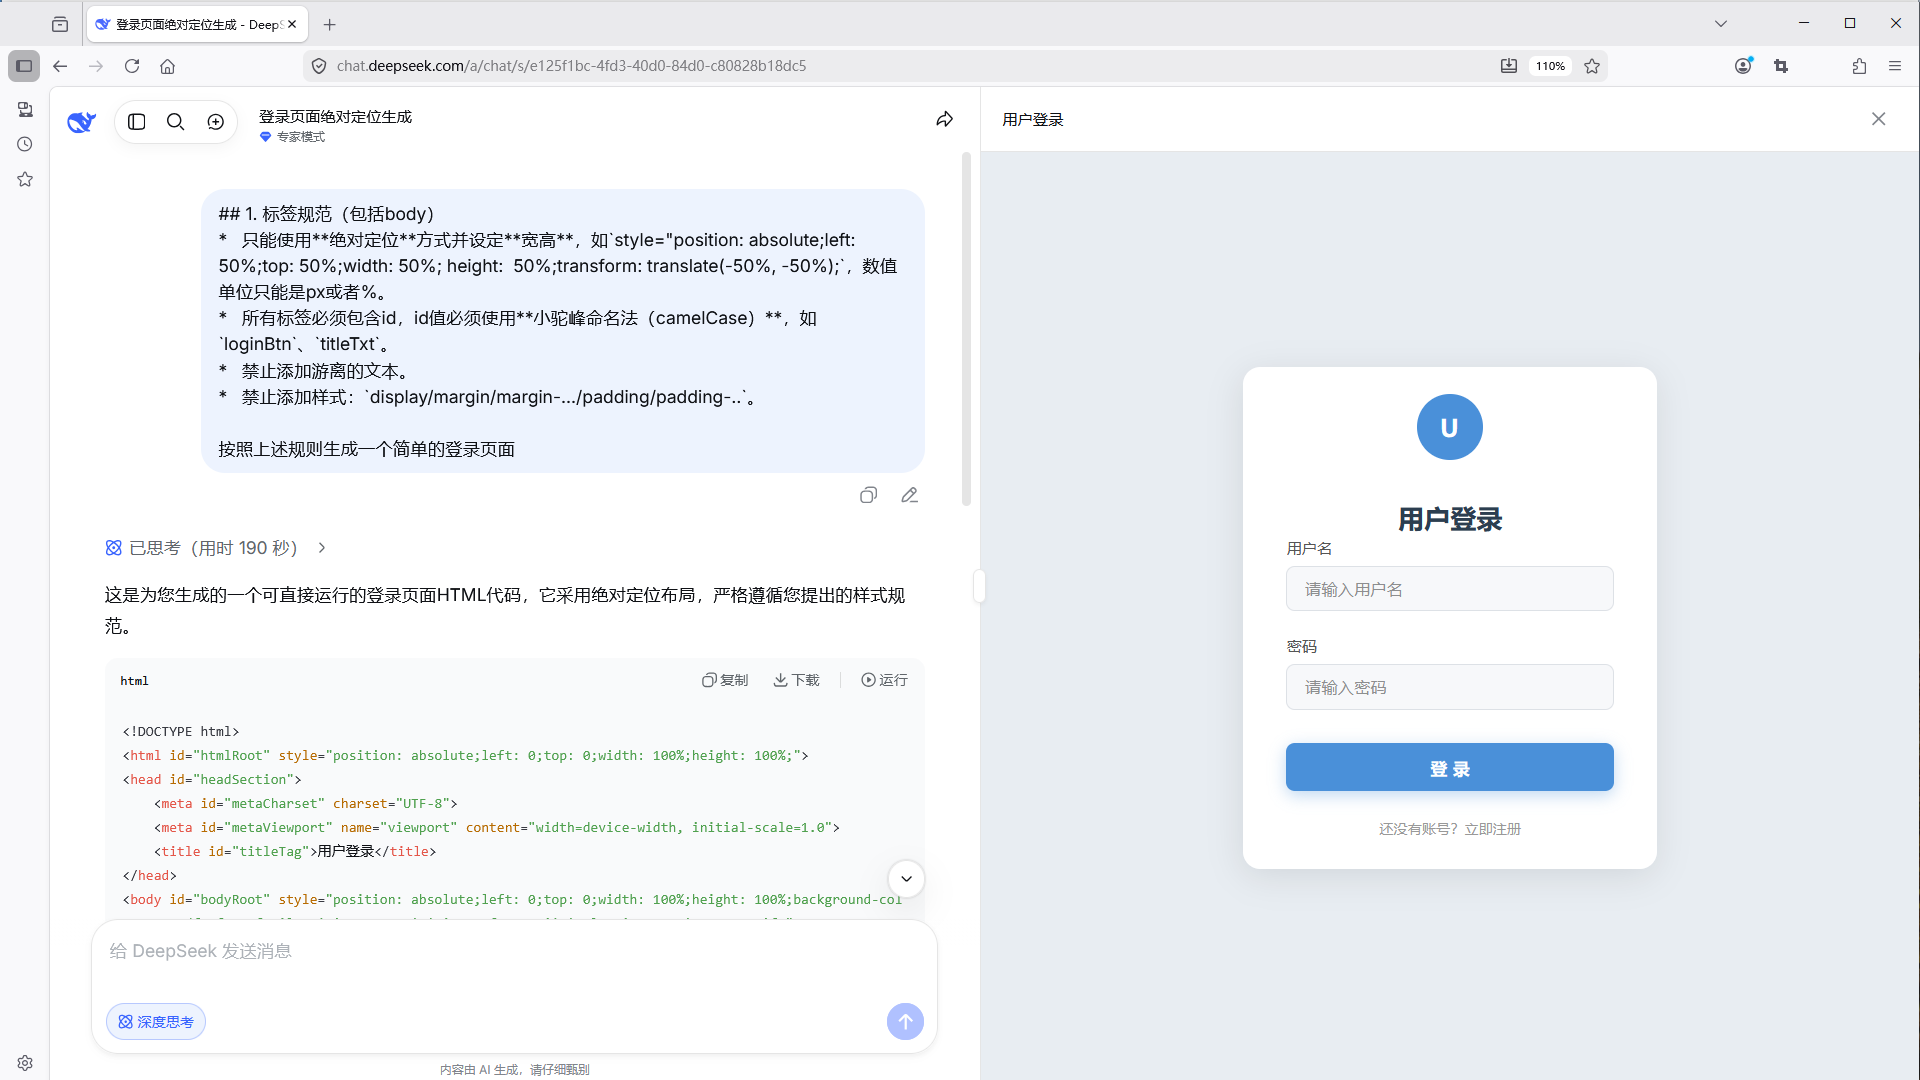Click the 用户名 field label
This screenshot has height=1080, width=1920.
pyautogui.click(x=1309, y=549)
